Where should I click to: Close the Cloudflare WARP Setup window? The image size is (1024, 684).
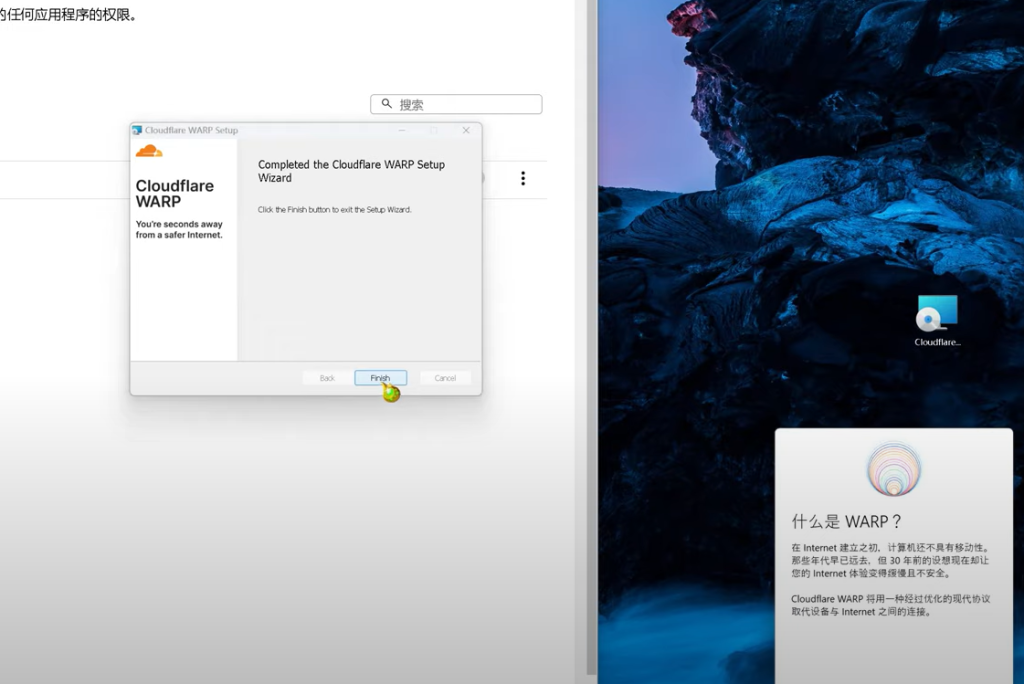click(466, 130)
